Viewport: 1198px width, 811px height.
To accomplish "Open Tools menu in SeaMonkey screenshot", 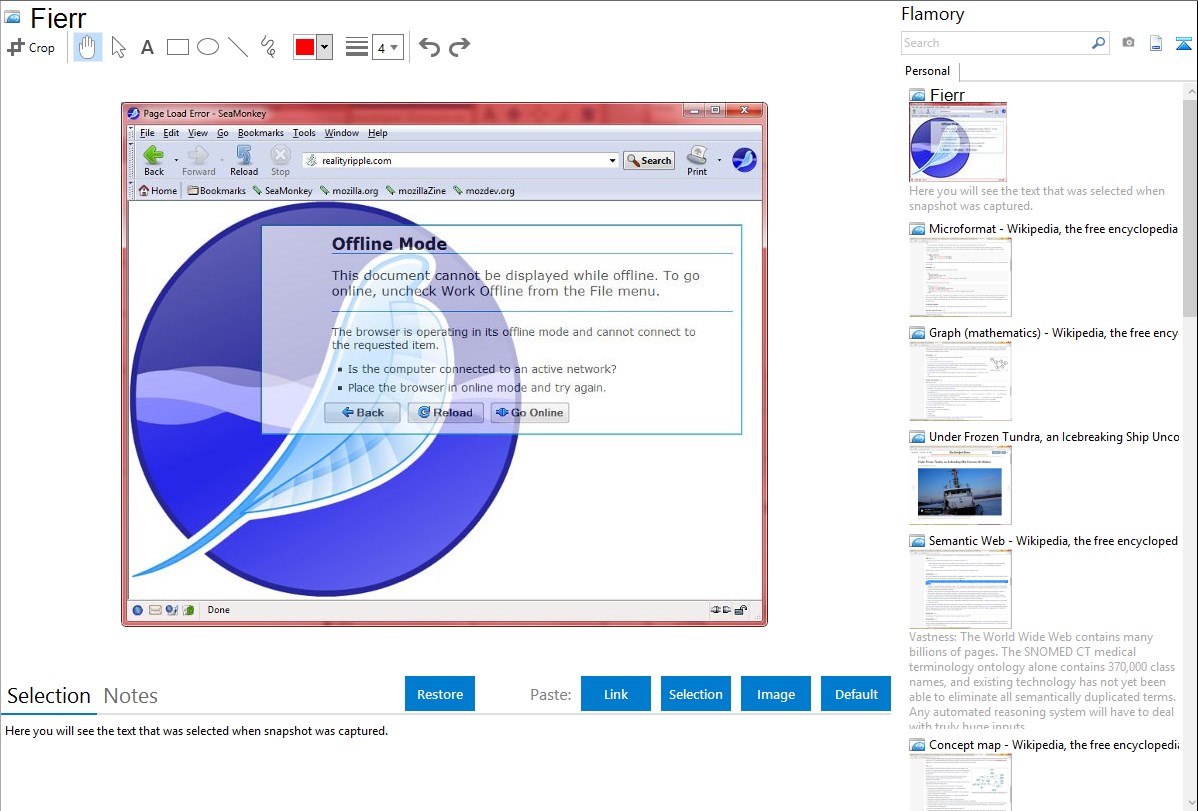I will [x=304, y=133].
